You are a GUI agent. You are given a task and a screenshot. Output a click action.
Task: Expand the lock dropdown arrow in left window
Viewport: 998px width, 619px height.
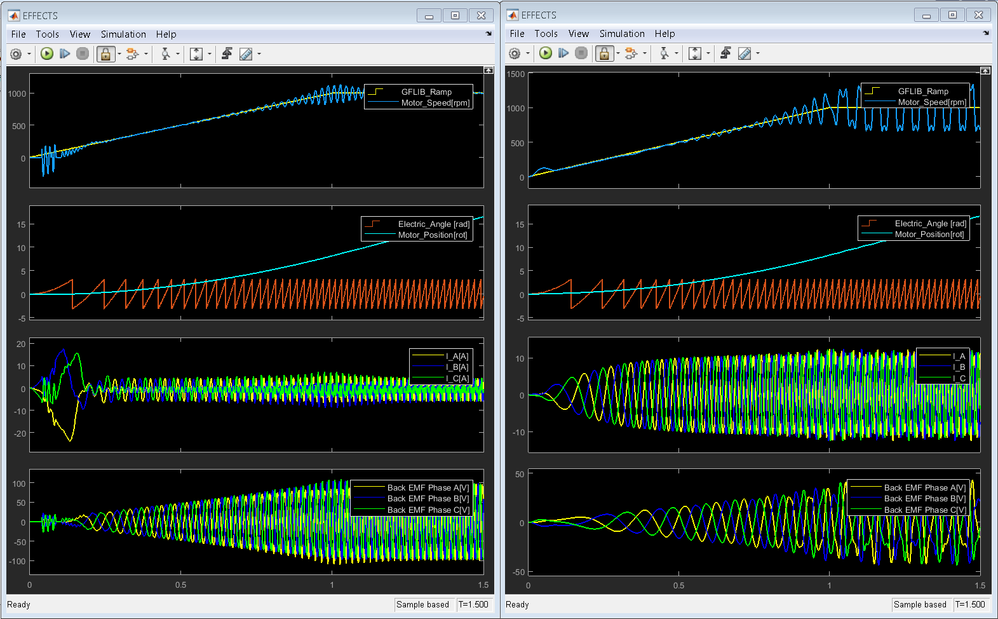click(118, 54)
